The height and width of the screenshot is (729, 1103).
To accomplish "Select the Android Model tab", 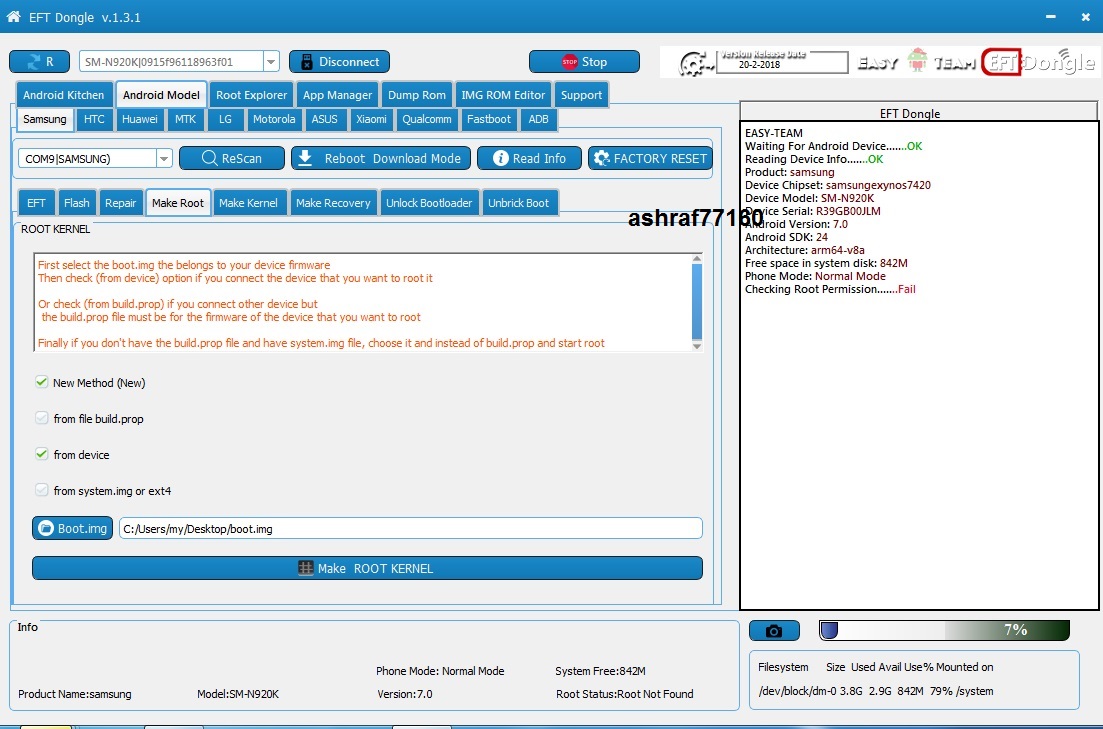I will 161,95.
